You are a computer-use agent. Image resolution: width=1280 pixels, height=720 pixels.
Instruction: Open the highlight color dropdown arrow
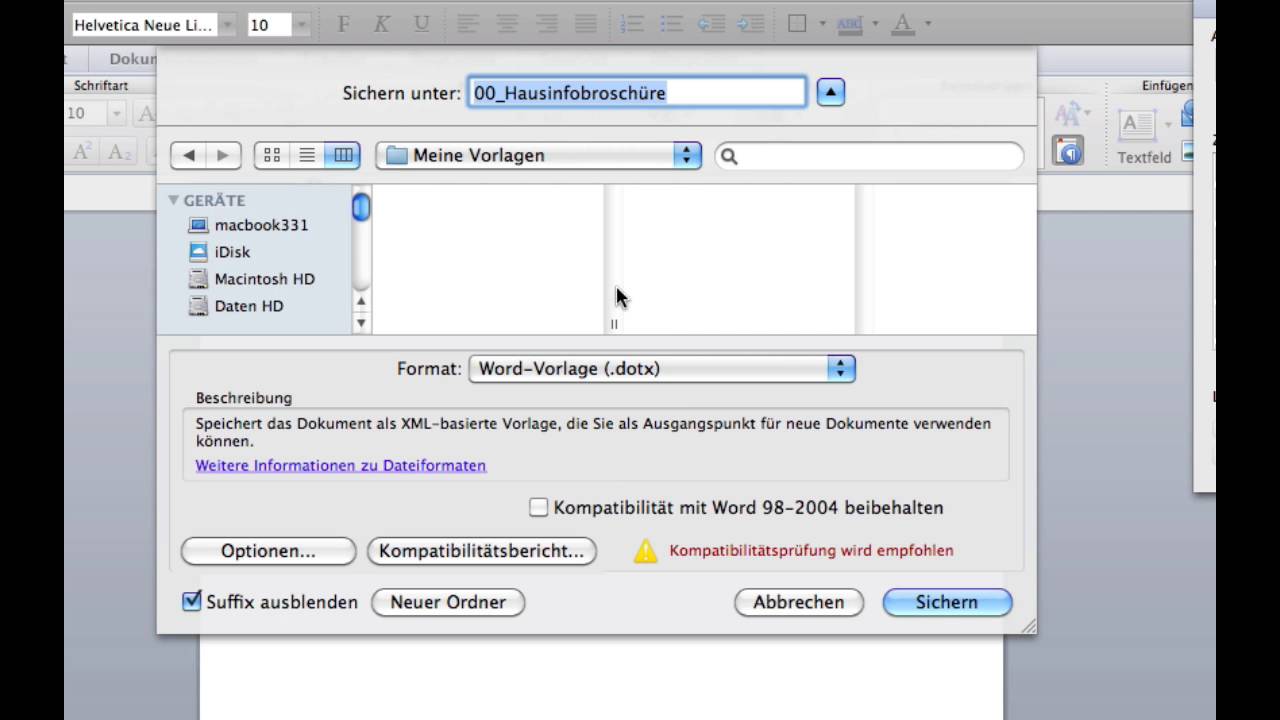coord(874,24)
